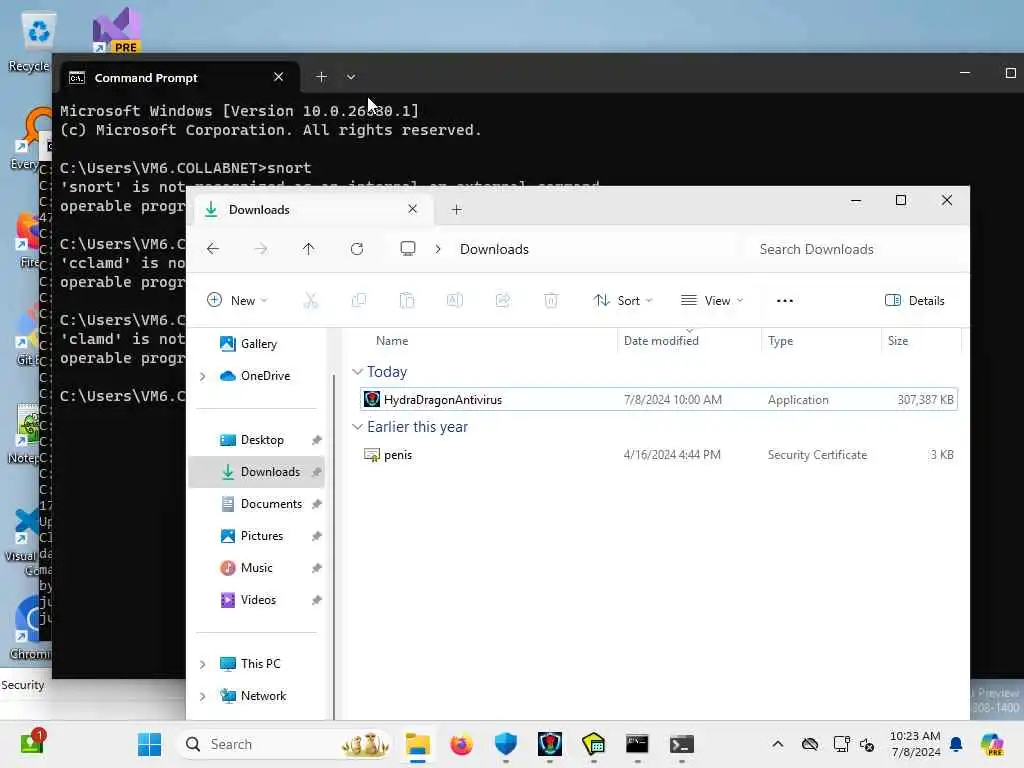Open the Sort dropdown
This screenshot has height=768, width=1024.
click(x=623, y=300)
